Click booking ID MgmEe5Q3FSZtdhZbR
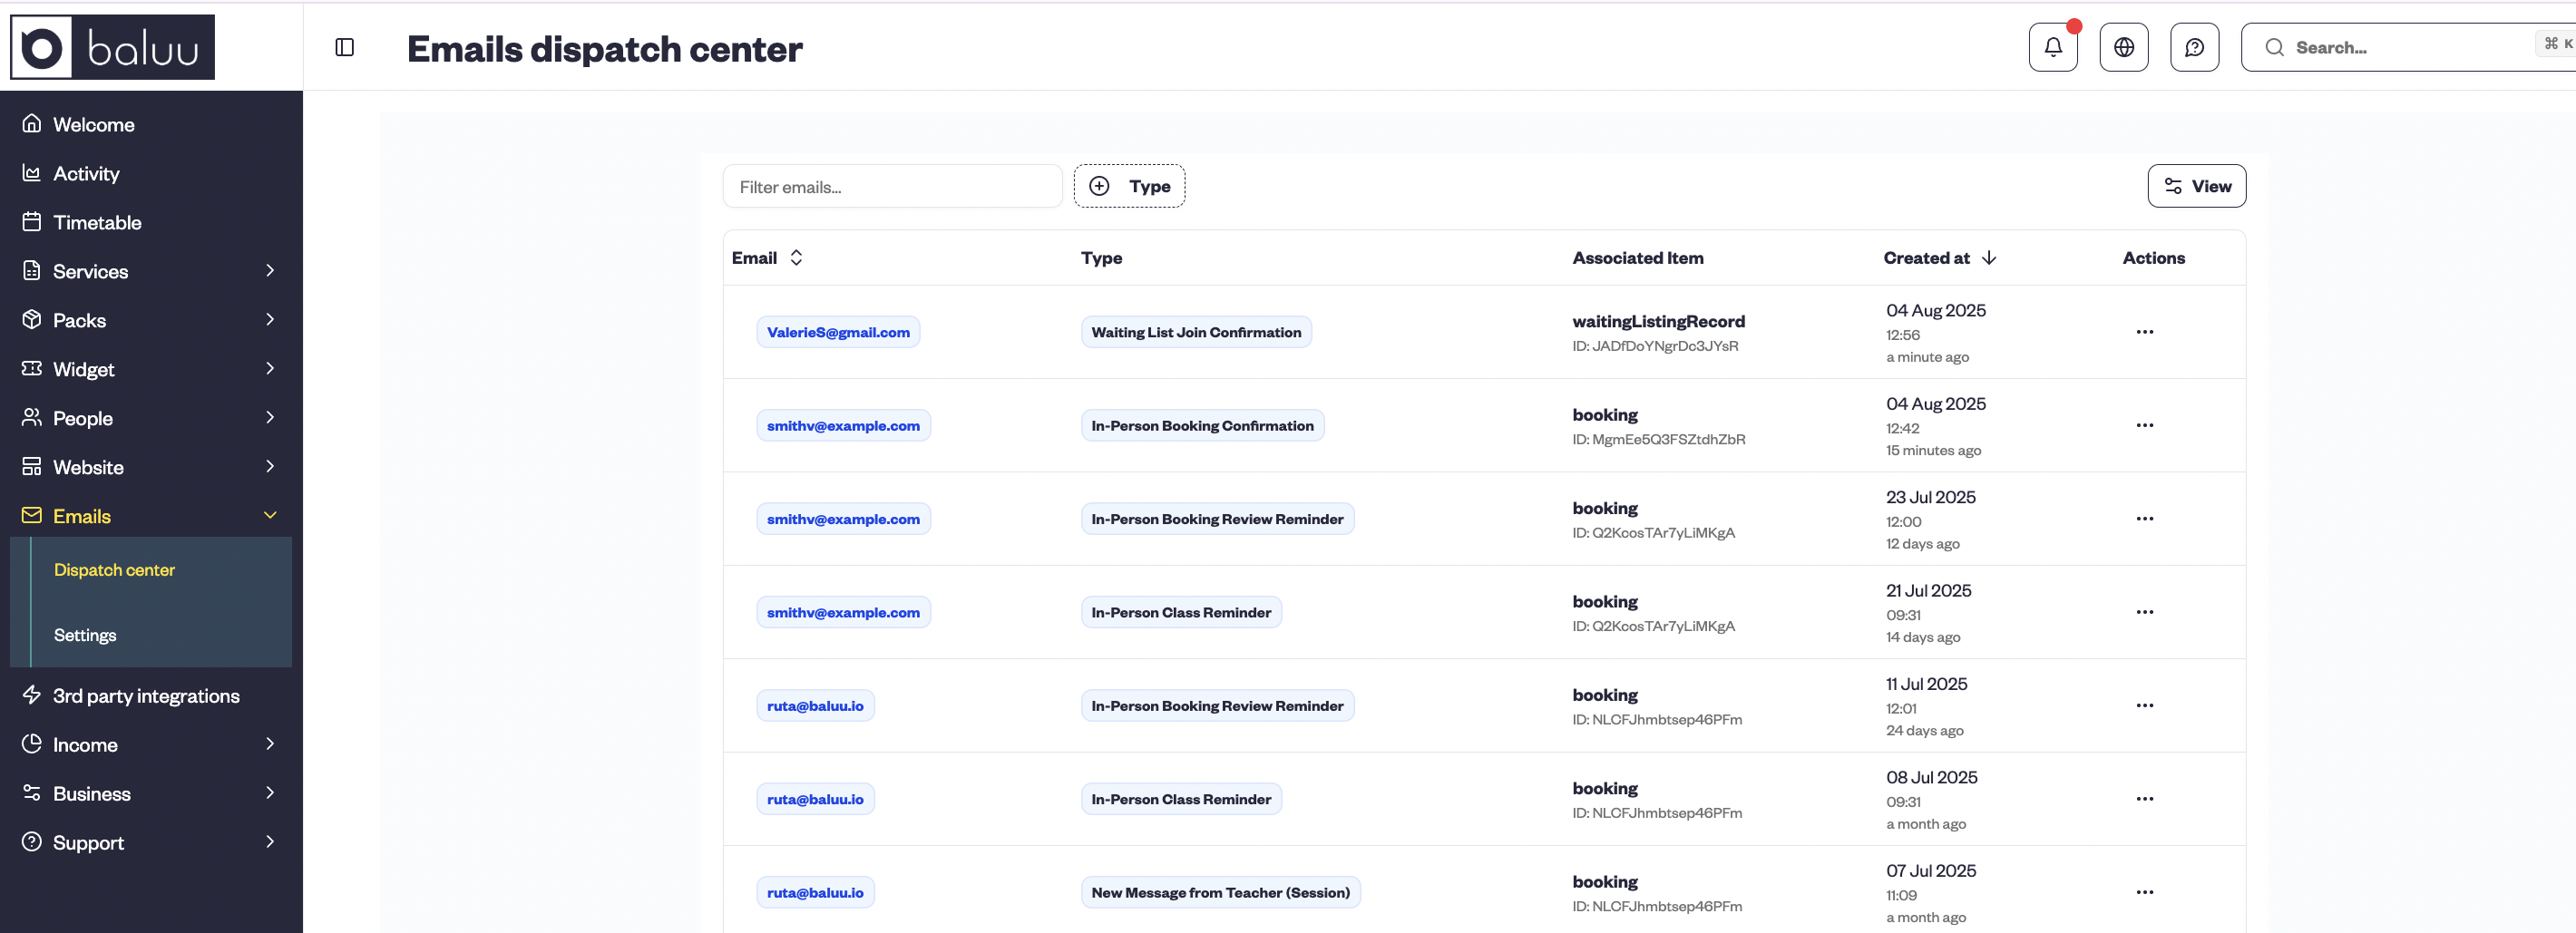Screen dimensions: 2576x933 click(1659, 439)
